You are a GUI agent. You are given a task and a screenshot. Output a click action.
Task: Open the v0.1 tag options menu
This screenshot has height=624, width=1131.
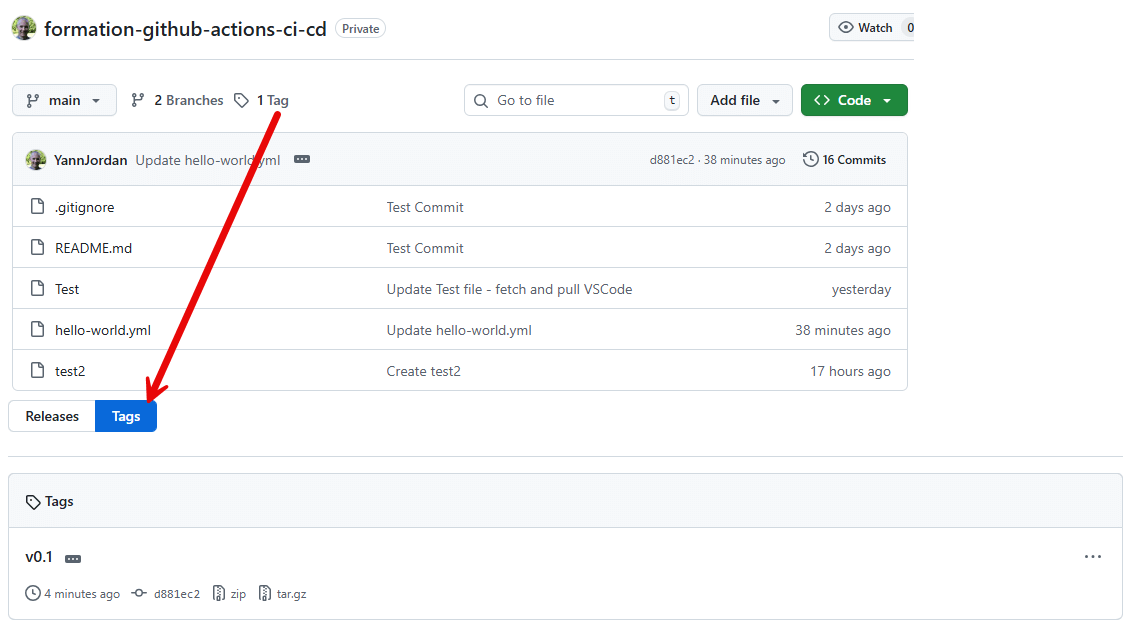[x=1093, y=556]
